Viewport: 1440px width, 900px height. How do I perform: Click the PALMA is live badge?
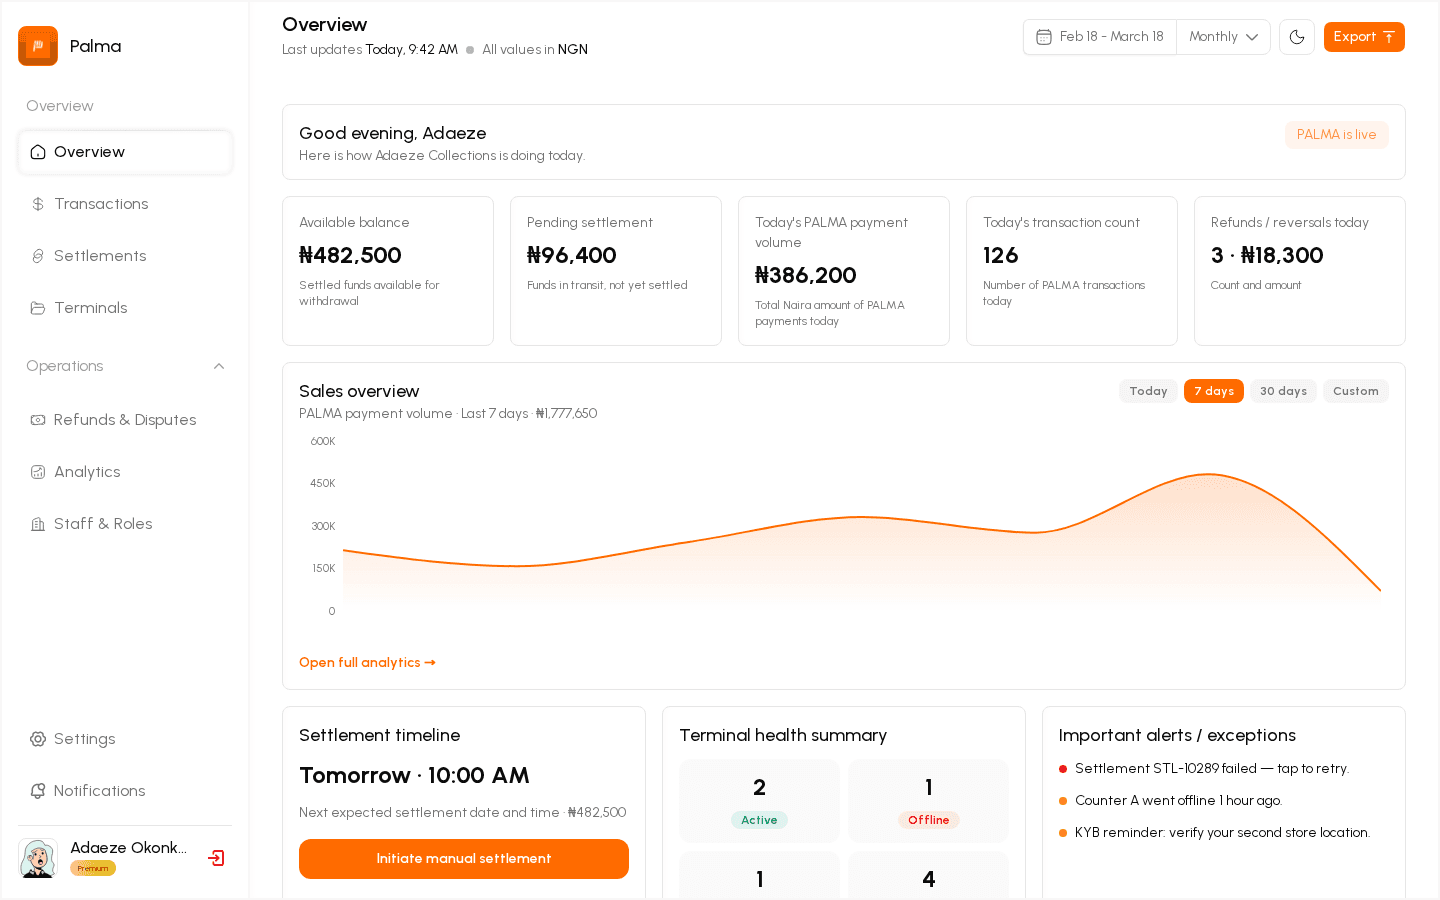point(1337,135)
